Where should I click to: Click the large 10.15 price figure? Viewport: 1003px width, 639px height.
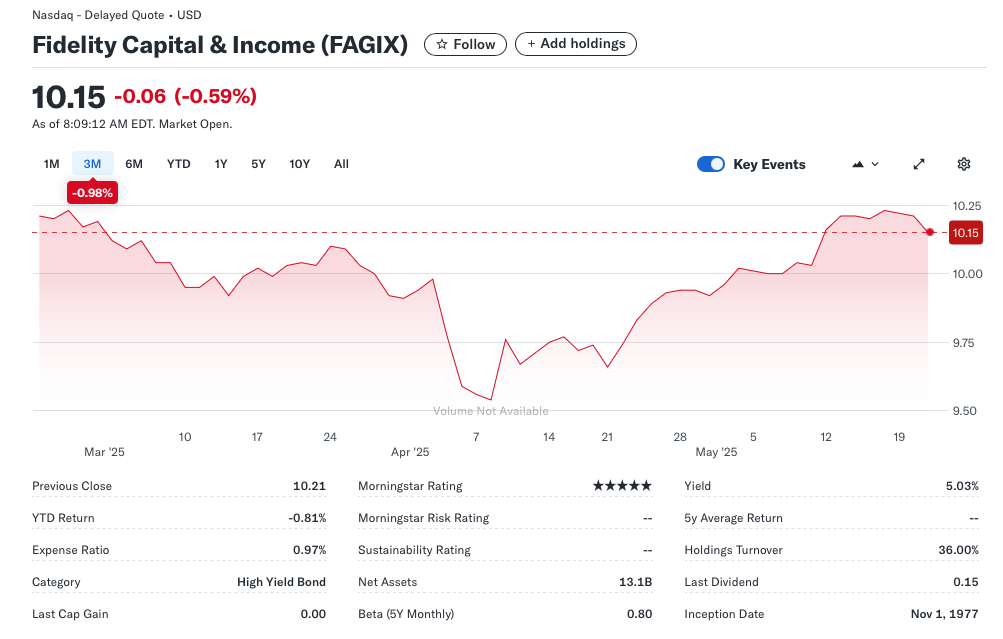68,97
